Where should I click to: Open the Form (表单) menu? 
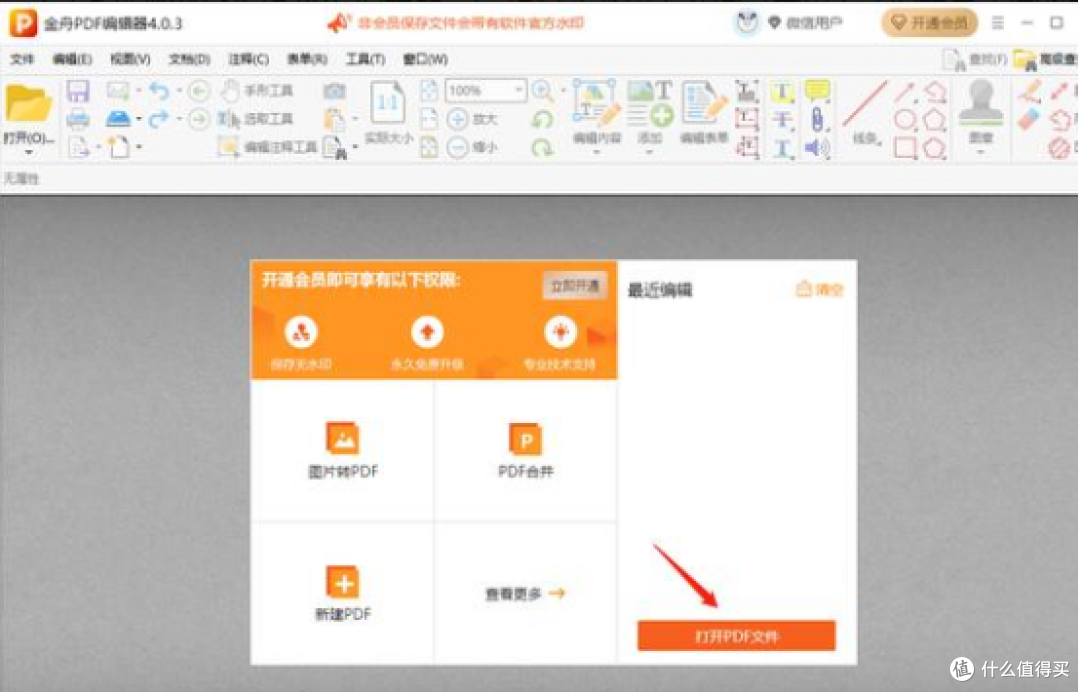pyautogui.click(x=307, y=59)
